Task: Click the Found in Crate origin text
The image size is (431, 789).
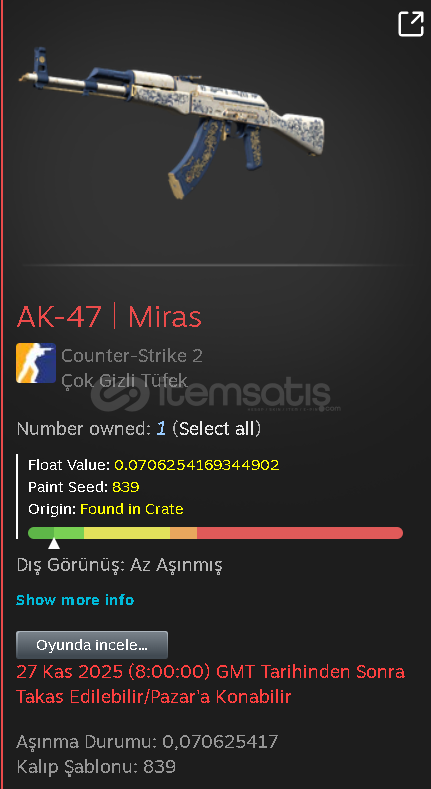Action: pyautogui.click(x=132, y=509)
